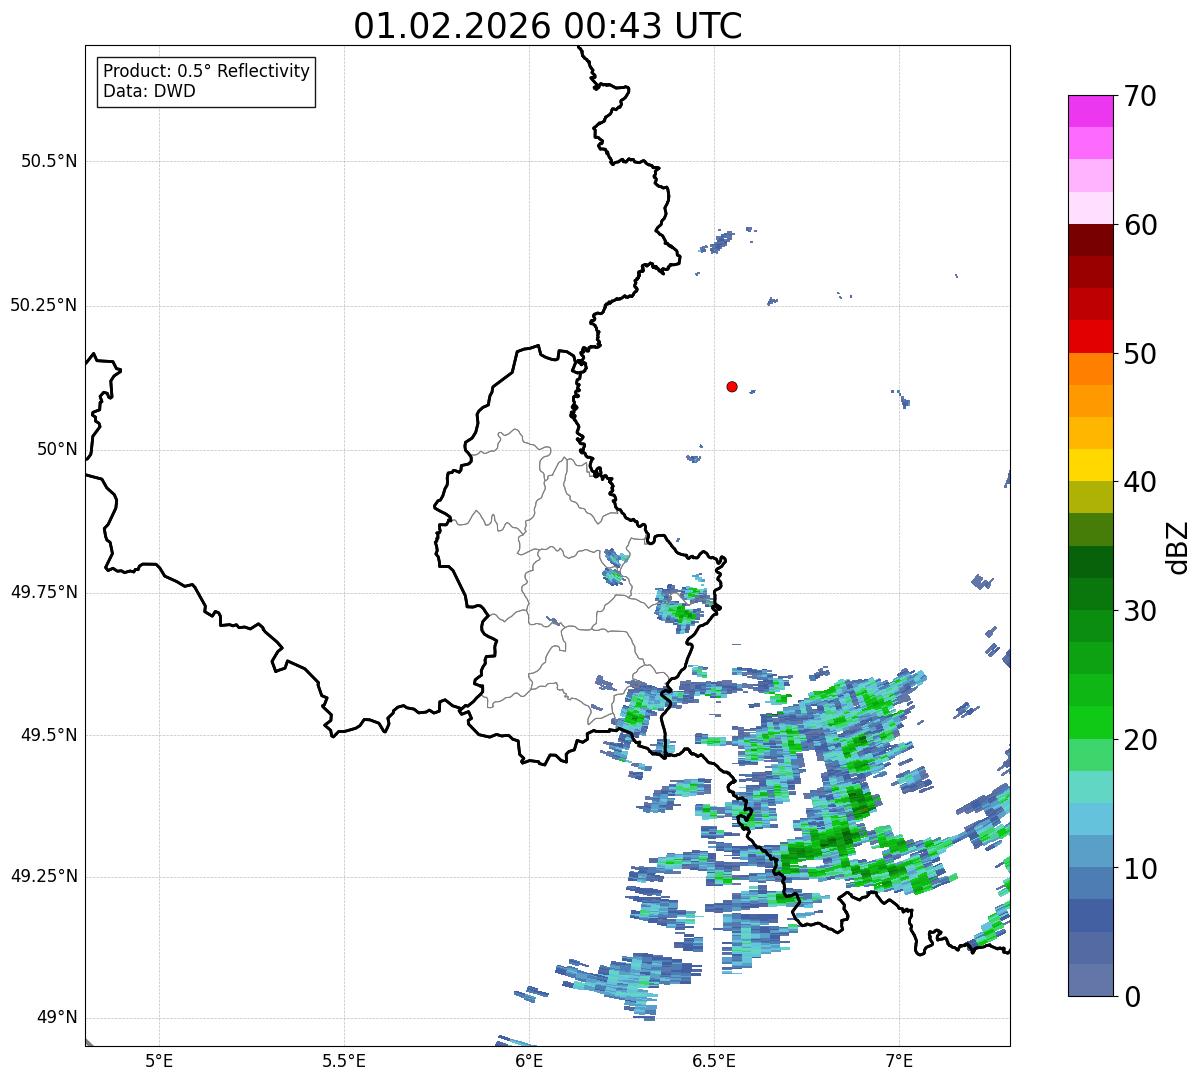This screenshot has height=1081, width=1202.
Task: Click the yellow colorbar swatch above 40
Action: pos(1090,465)
